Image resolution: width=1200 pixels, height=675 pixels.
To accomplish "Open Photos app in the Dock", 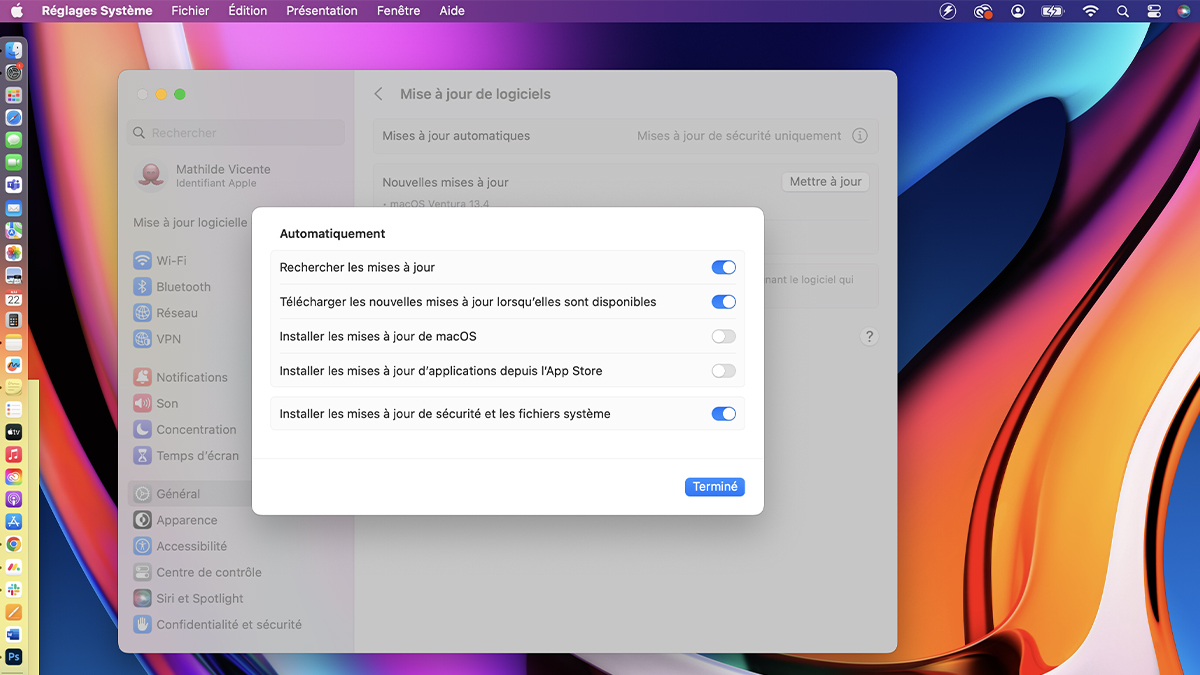I will point(14,253).
